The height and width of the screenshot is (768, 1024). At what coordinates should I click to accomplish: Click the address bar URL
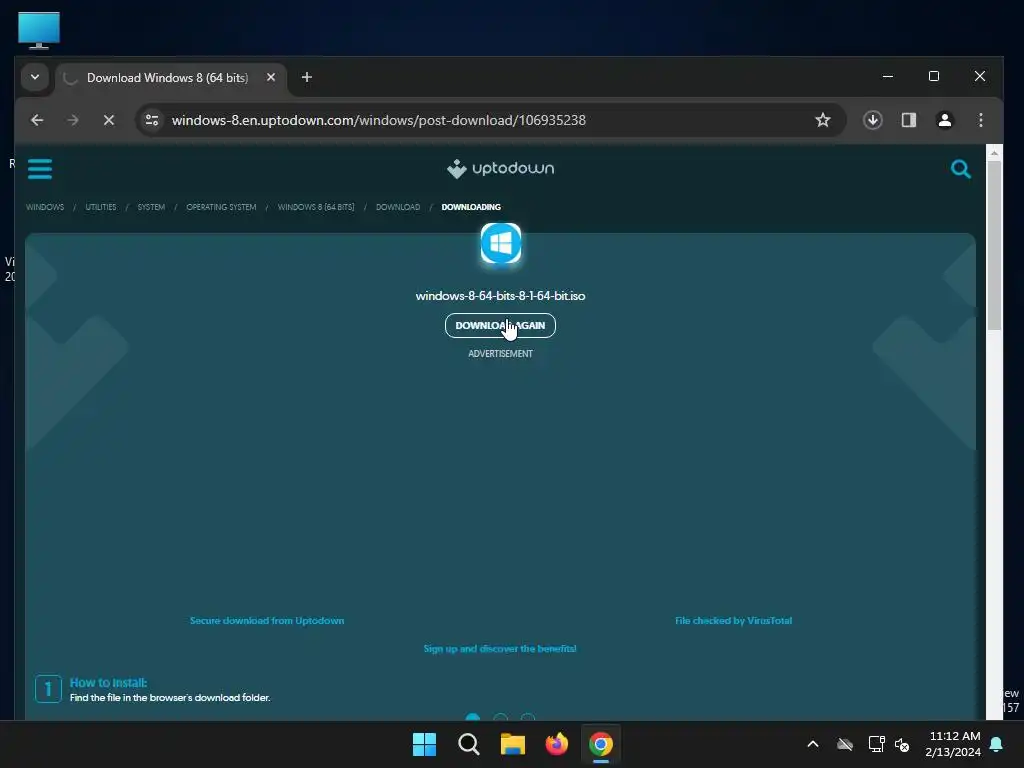pos(379,120)
